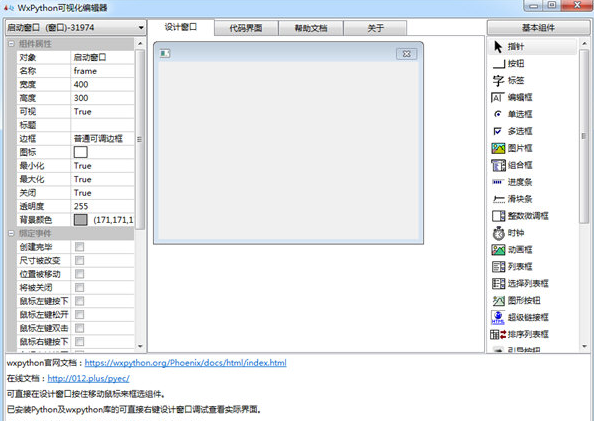This screenshot has height=421, width=594.
Task: Click the property panel scroll-up arrow
Action: [x=140, y=44]
